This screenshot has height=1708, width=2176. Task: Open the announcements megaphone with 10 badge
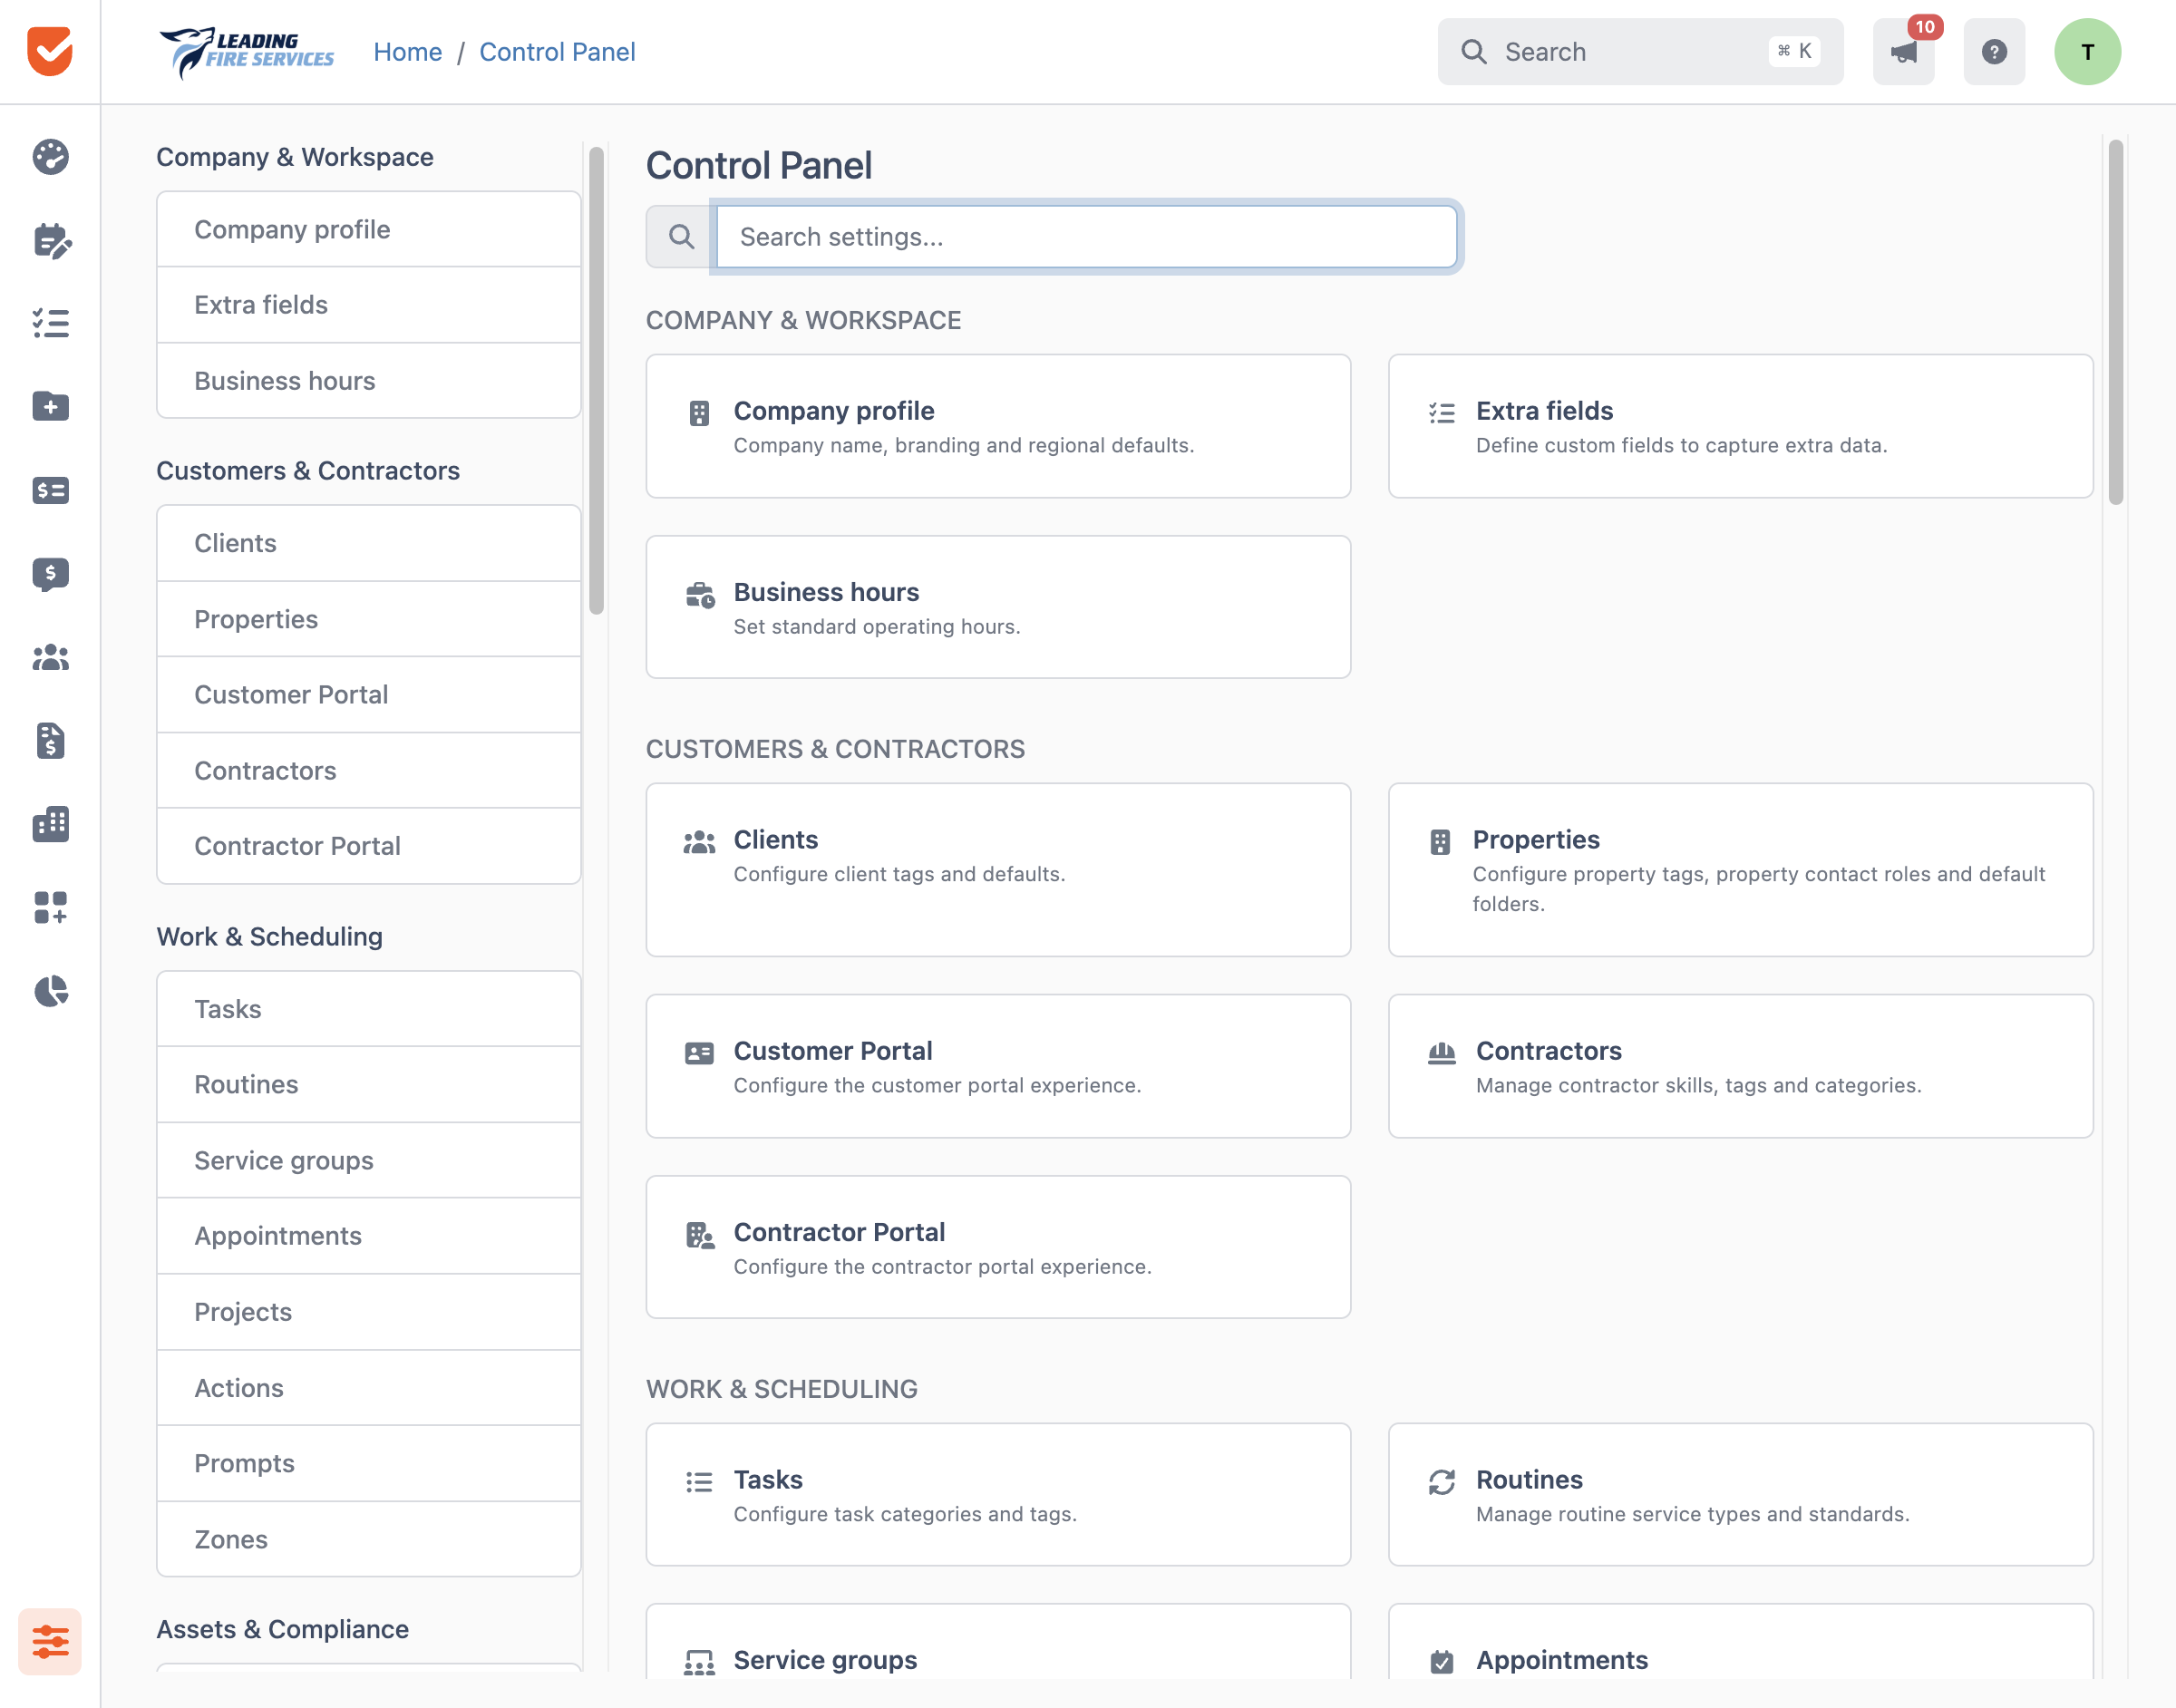pyautogui.click(x=1904, y=51)
